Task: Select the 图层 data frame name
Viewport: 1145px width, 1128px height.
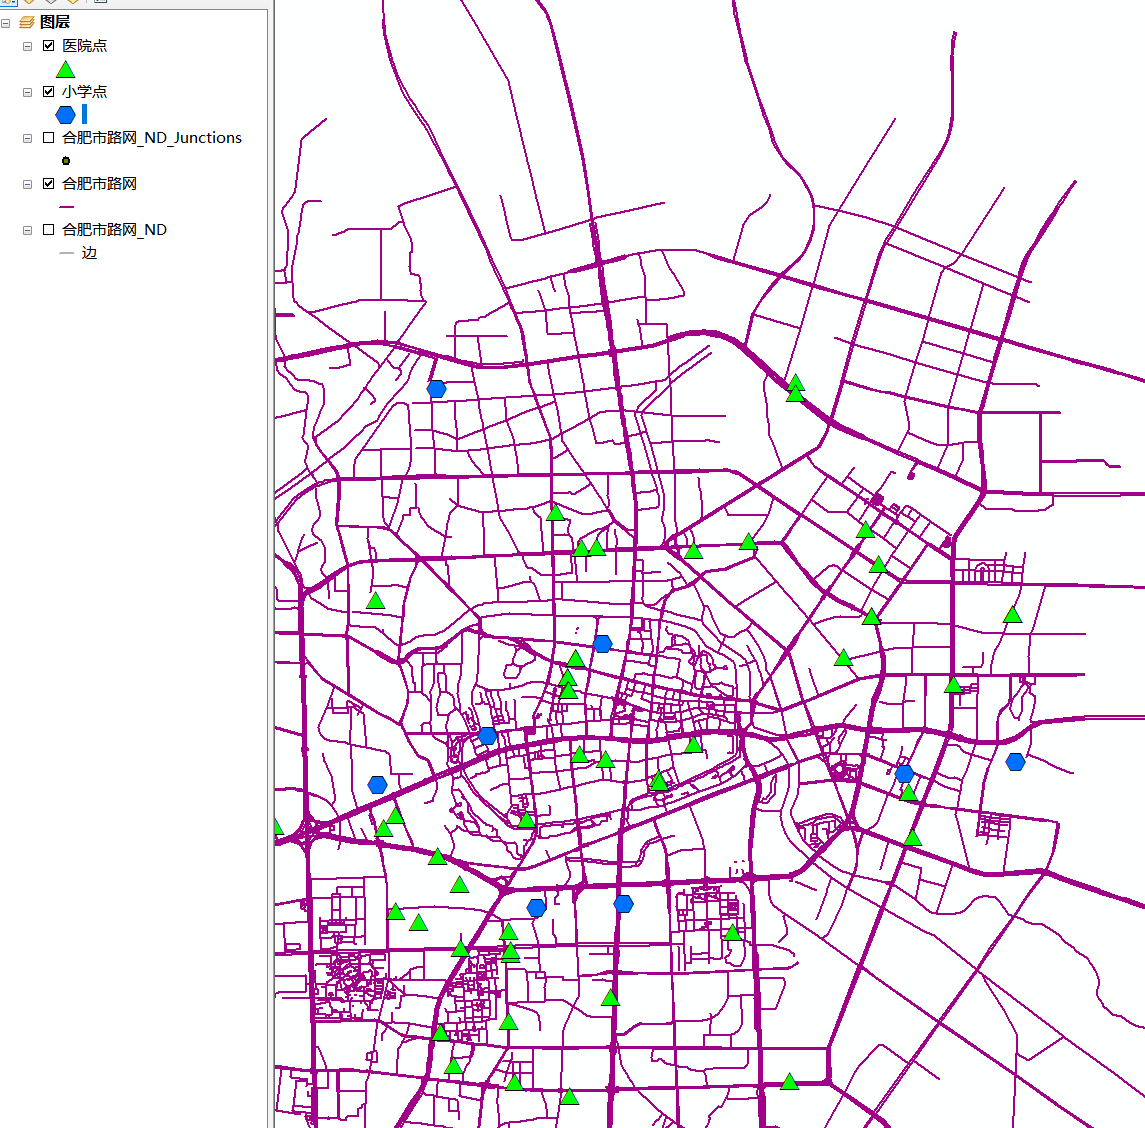Action: pos(55,23)
